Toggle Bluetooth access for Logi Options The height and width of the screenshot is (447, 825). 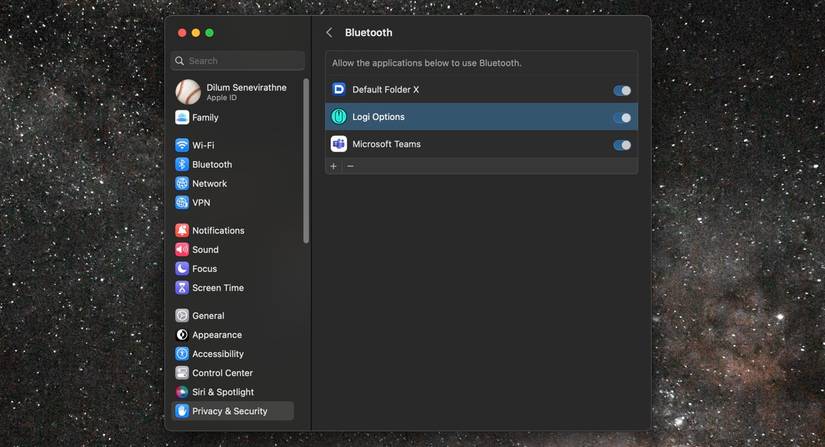coord(622,118)
